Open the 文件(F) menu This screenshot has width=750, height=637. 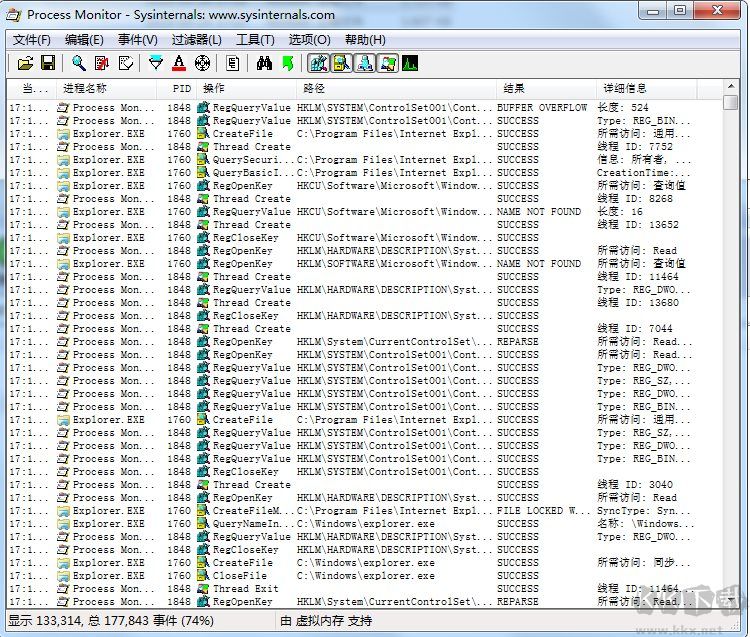[31, 40]
